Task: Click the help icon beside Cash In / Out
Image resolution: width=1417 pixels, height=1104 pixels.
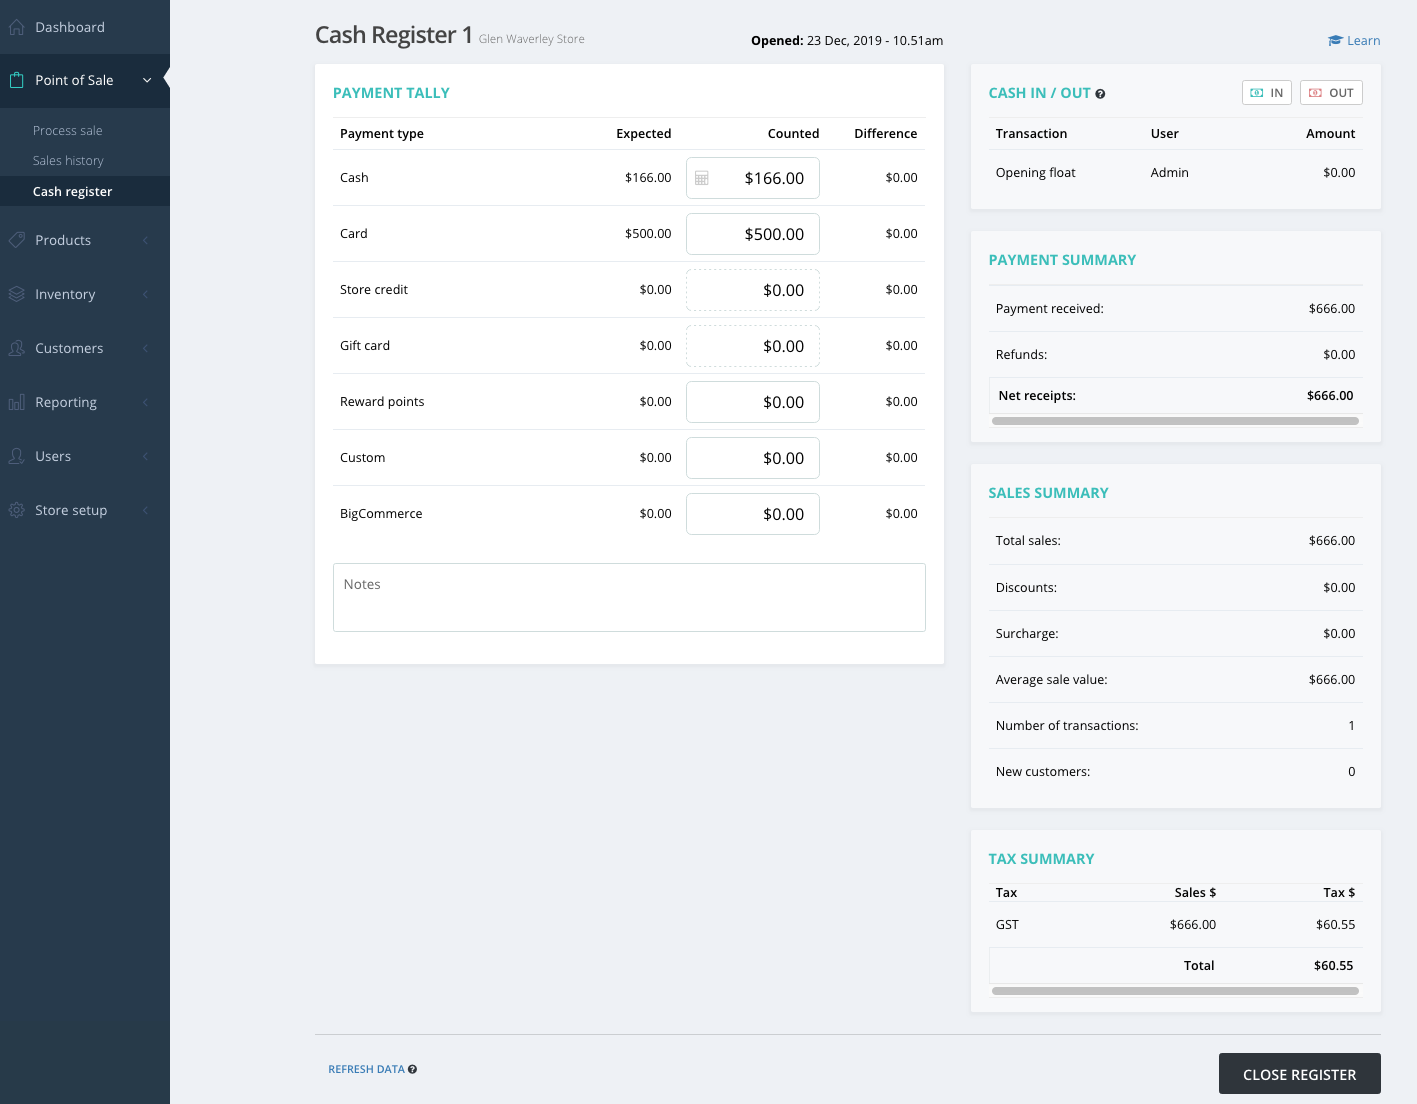Action: pos(1100,94)
